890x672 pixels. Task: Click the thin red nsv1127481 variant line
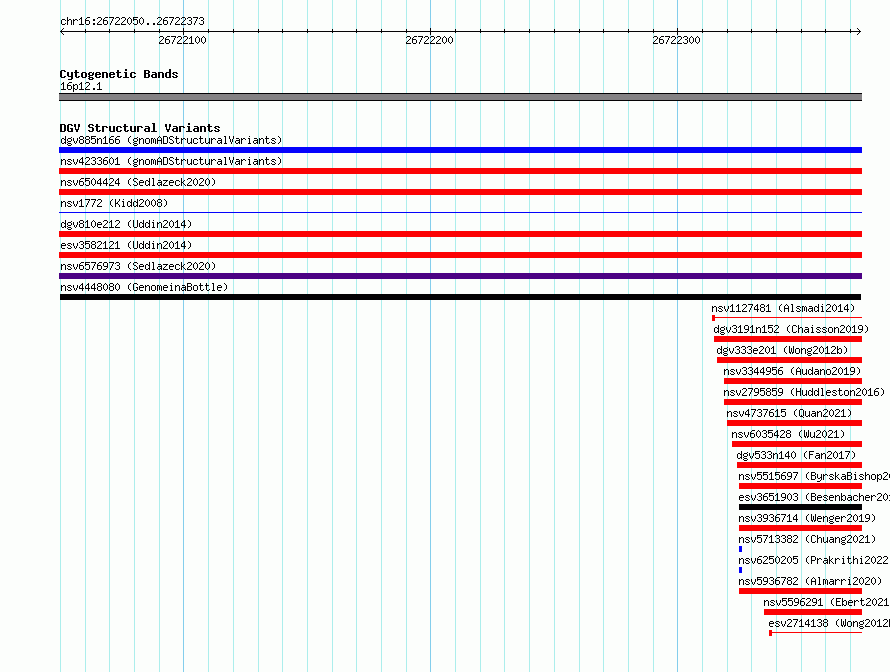(787, 318)
